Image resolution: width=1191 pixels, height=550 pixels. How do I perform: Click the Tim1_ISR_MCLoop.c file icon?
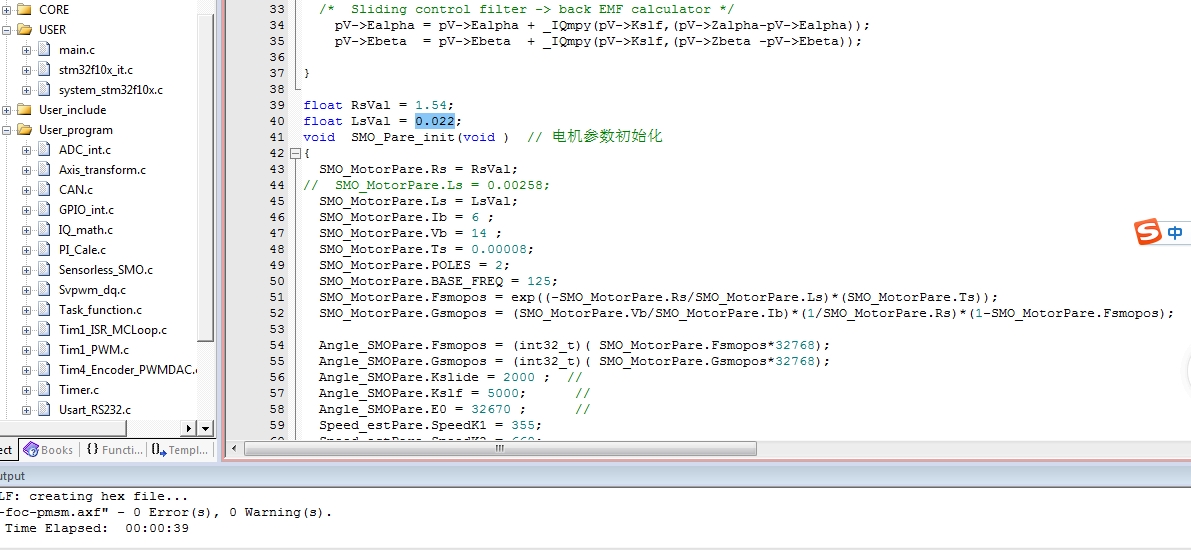43,330
